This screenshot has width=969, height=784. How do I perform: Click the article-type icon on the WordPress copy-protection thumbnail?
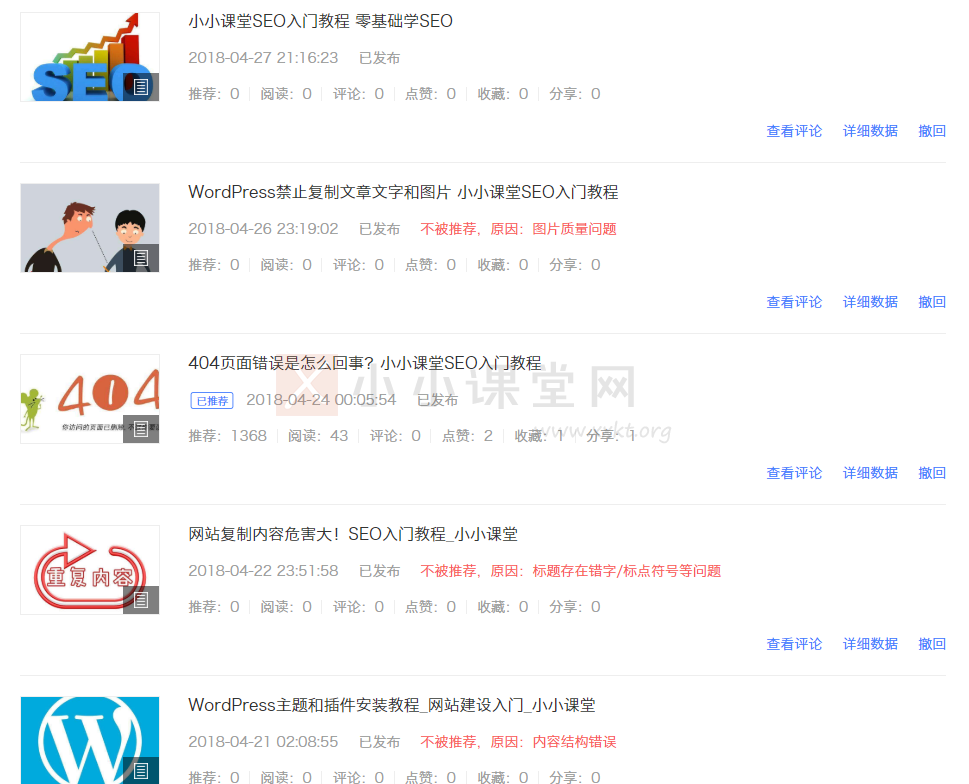141,258
